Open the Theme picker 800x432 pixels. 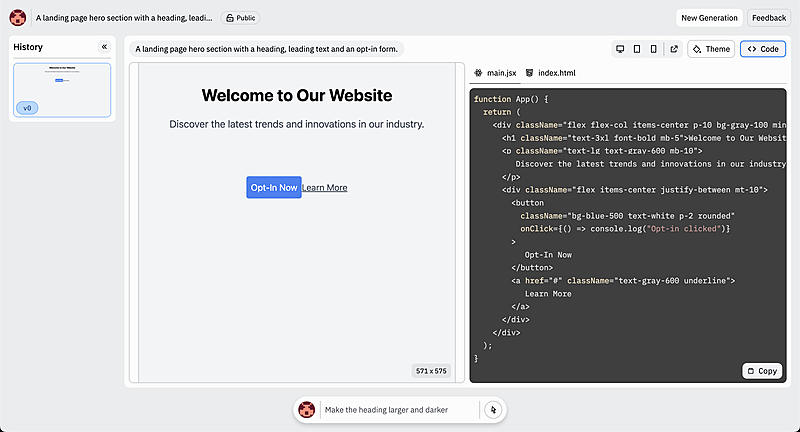[711, 49]
